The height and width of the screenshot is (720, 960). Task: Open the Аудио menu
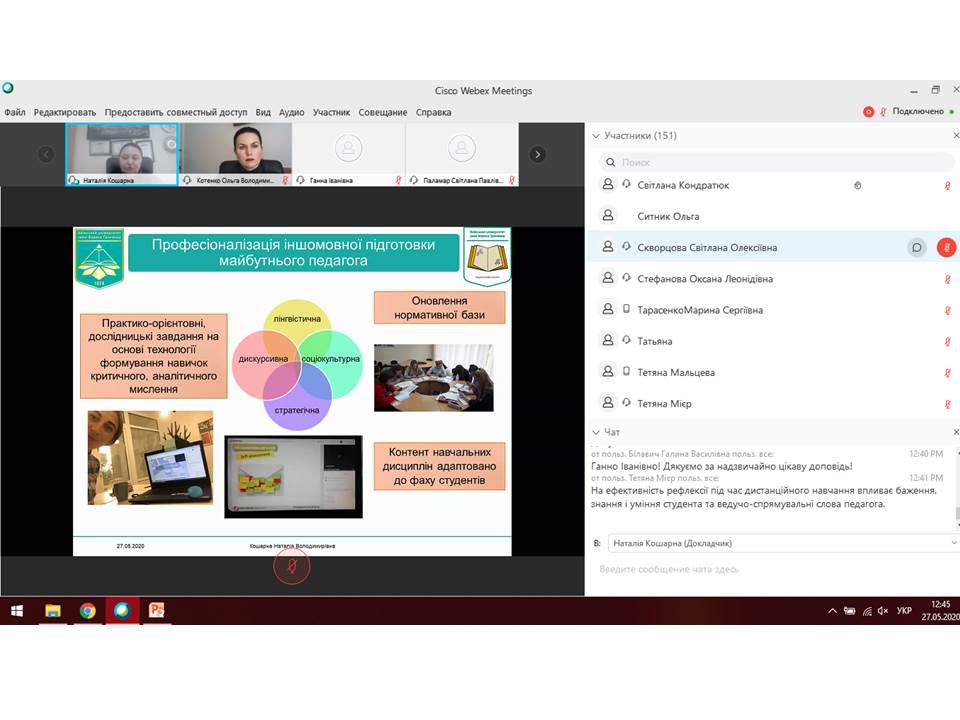(x=291, y=112)
